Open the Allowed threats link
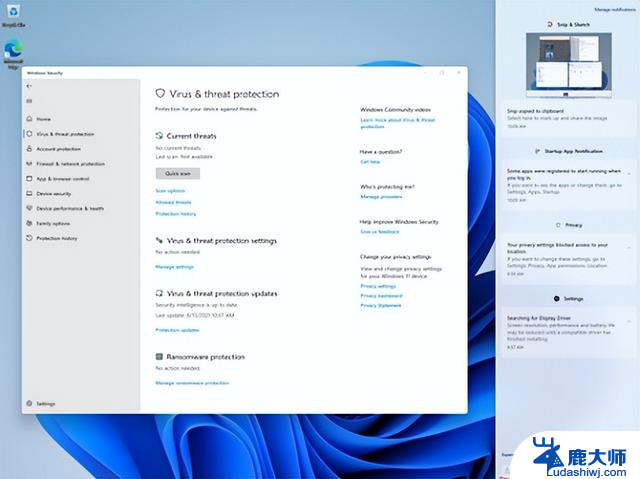Screen dimensions: 640x479 (173, 202)
